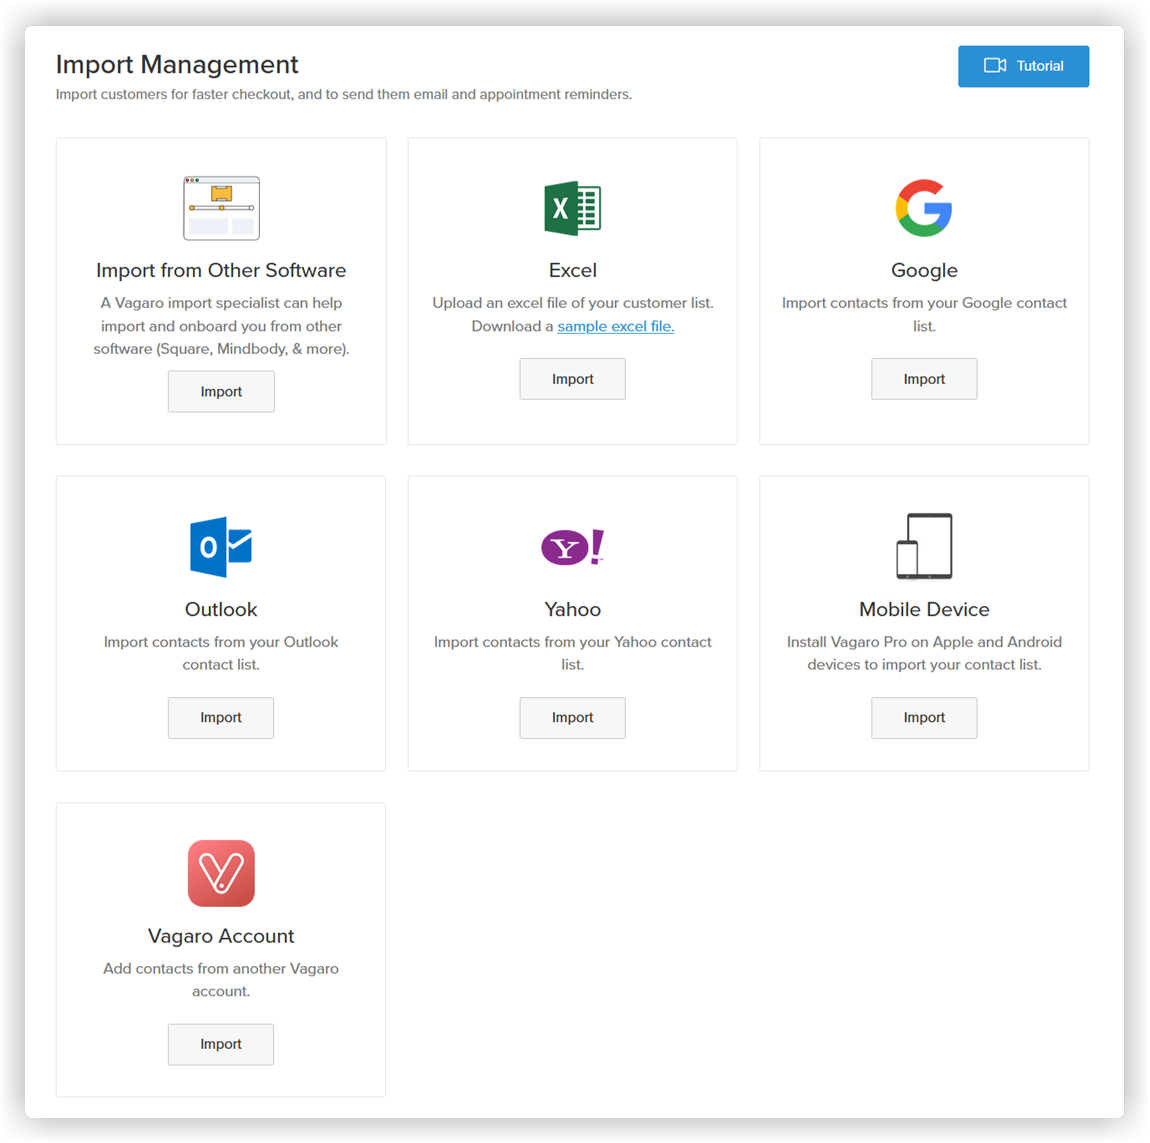Open the Tutorial video button
The image size is (1150, 1143).
(x=1023, y=66)
